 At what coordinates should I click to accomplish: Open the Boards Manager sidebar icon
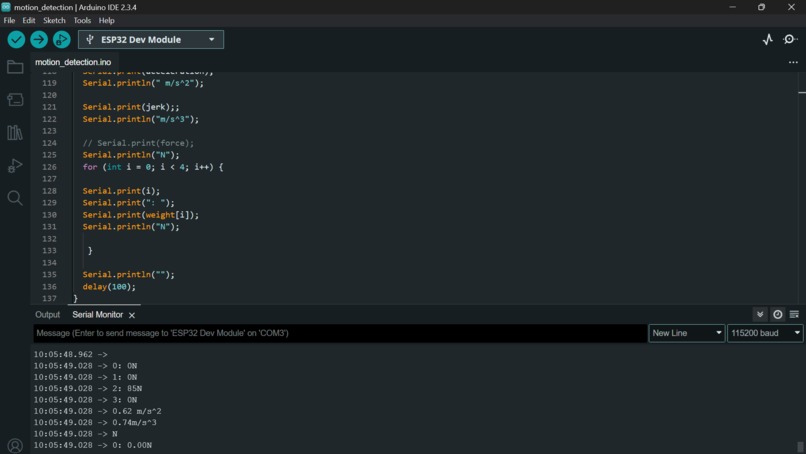point(15,100)
